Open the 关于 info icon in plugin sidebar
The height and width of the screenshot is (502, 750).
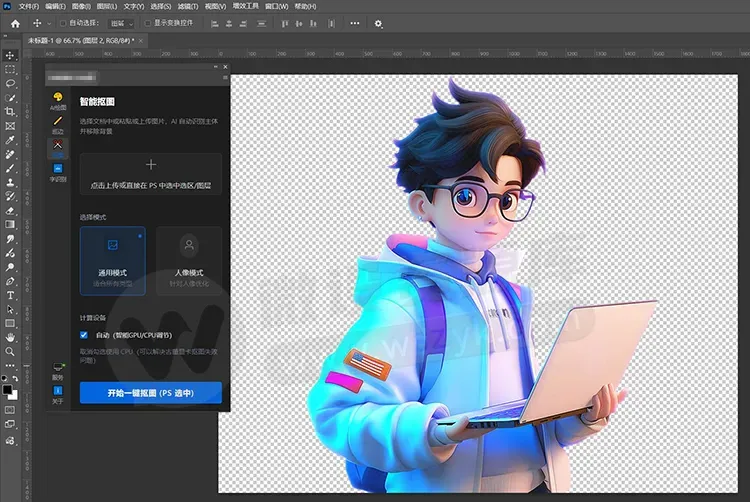tap(58, 395)
